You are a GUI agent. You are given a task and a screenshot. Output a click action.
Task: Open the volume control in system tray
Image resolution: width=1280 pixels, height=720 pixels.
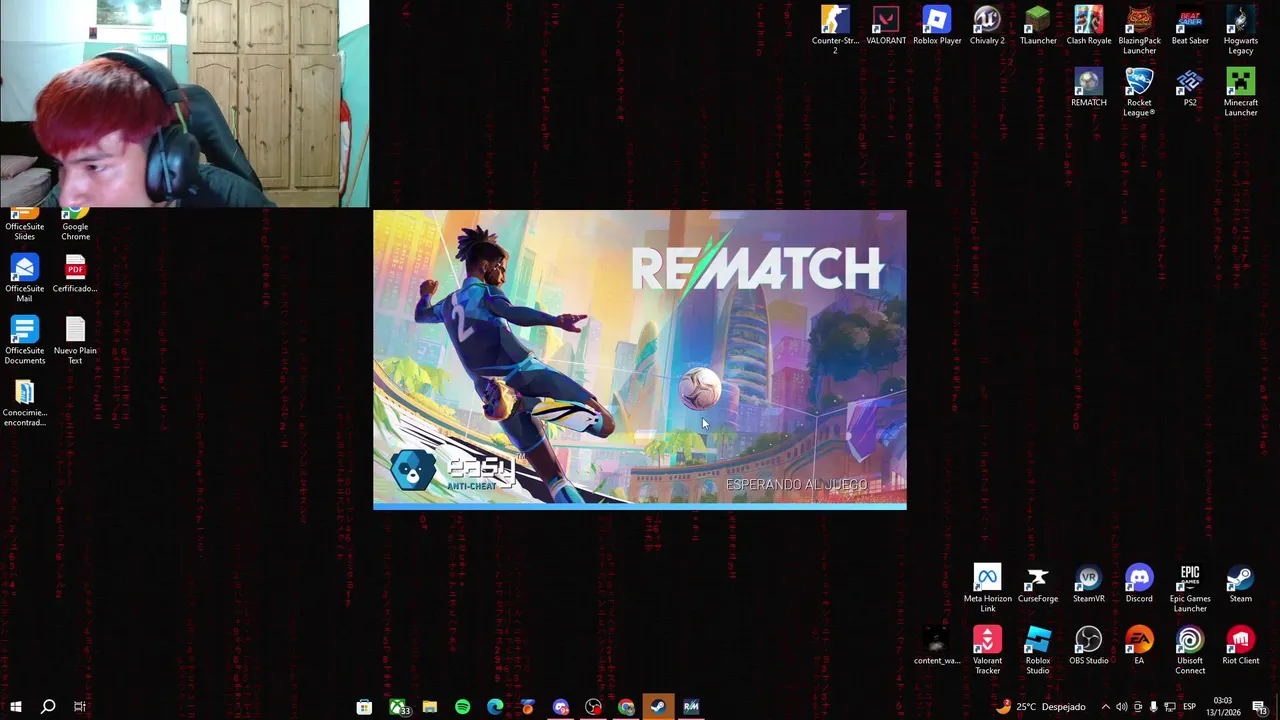click(x=1121, y=707)
